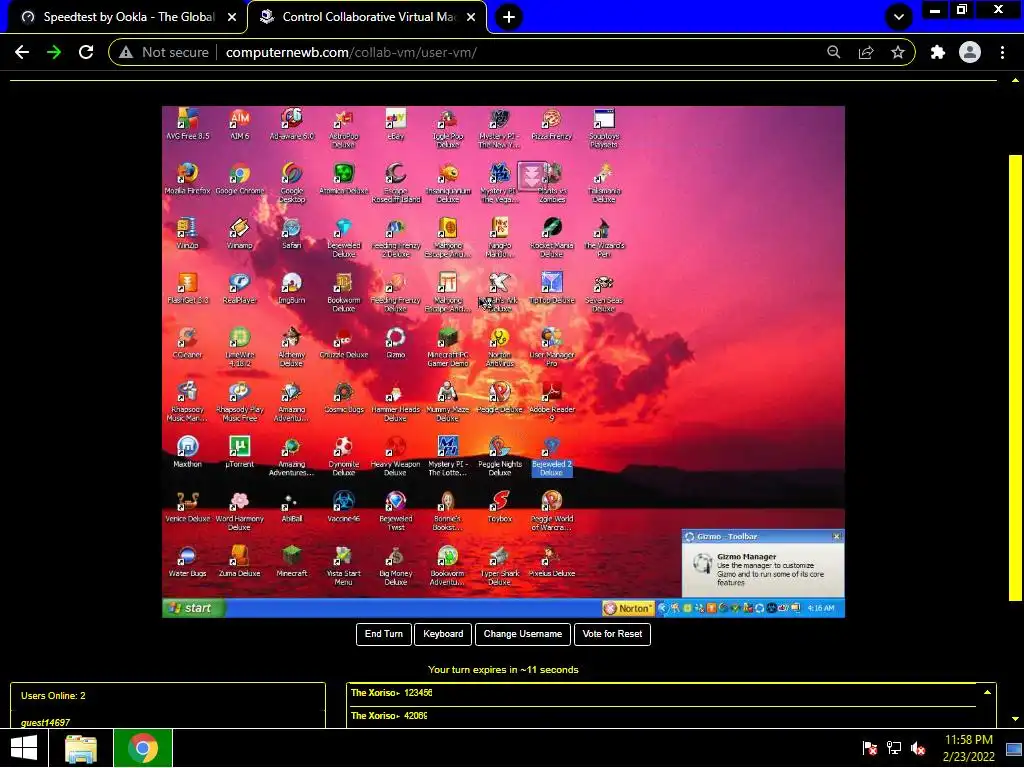Click the address bar URL

(351, 52)
